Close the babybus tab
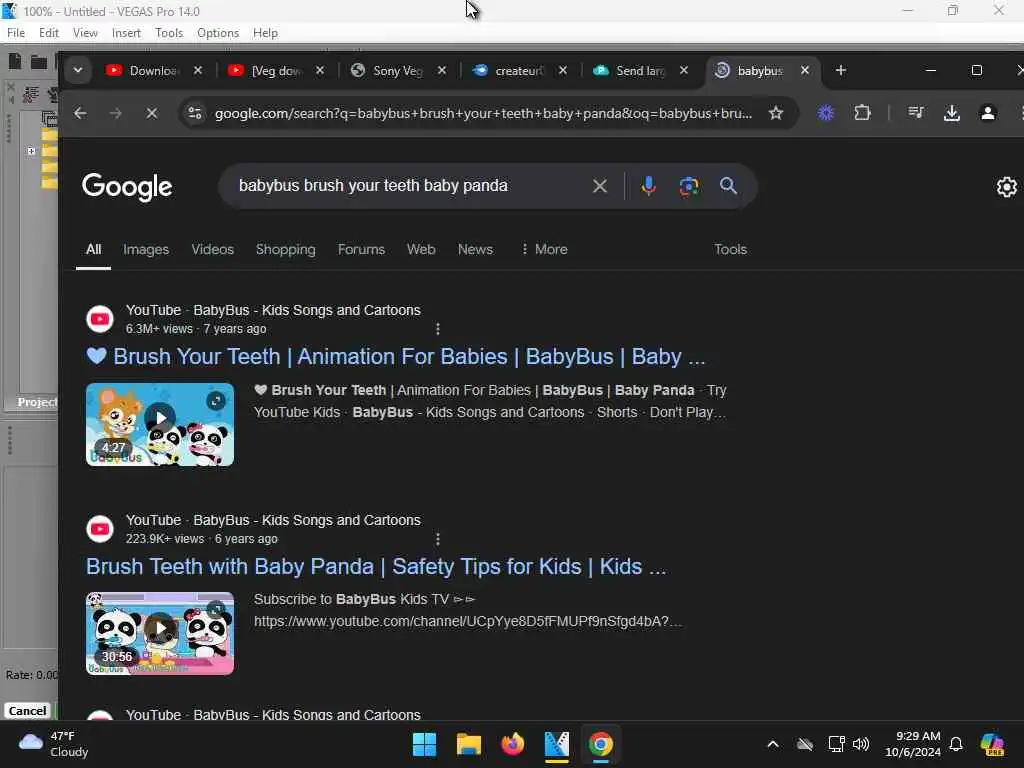The width and height of the screenshot is (1024, 768). point(805,70)
